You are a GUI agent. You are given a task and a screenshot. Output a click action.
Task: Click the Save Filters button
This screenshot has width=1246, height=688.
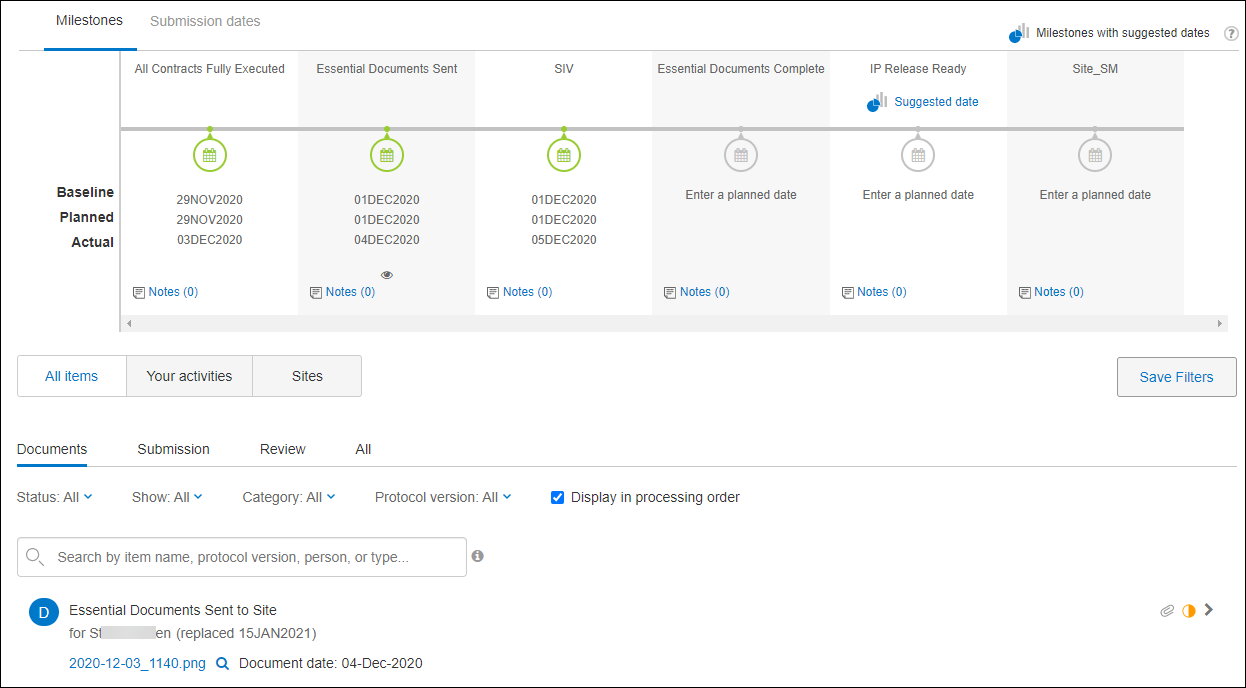[x=1176, y=377]
